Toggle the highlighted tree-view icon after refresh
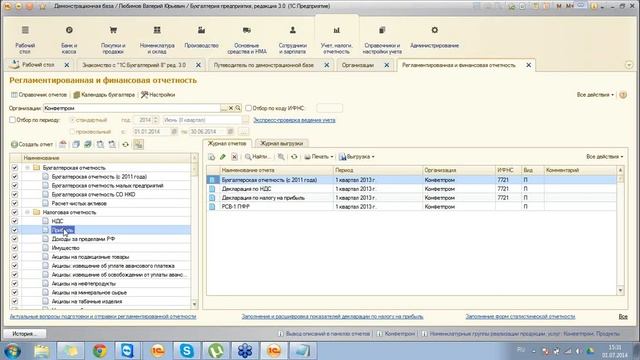The height and width of the screenshot is (360, 640). point(138,144)
